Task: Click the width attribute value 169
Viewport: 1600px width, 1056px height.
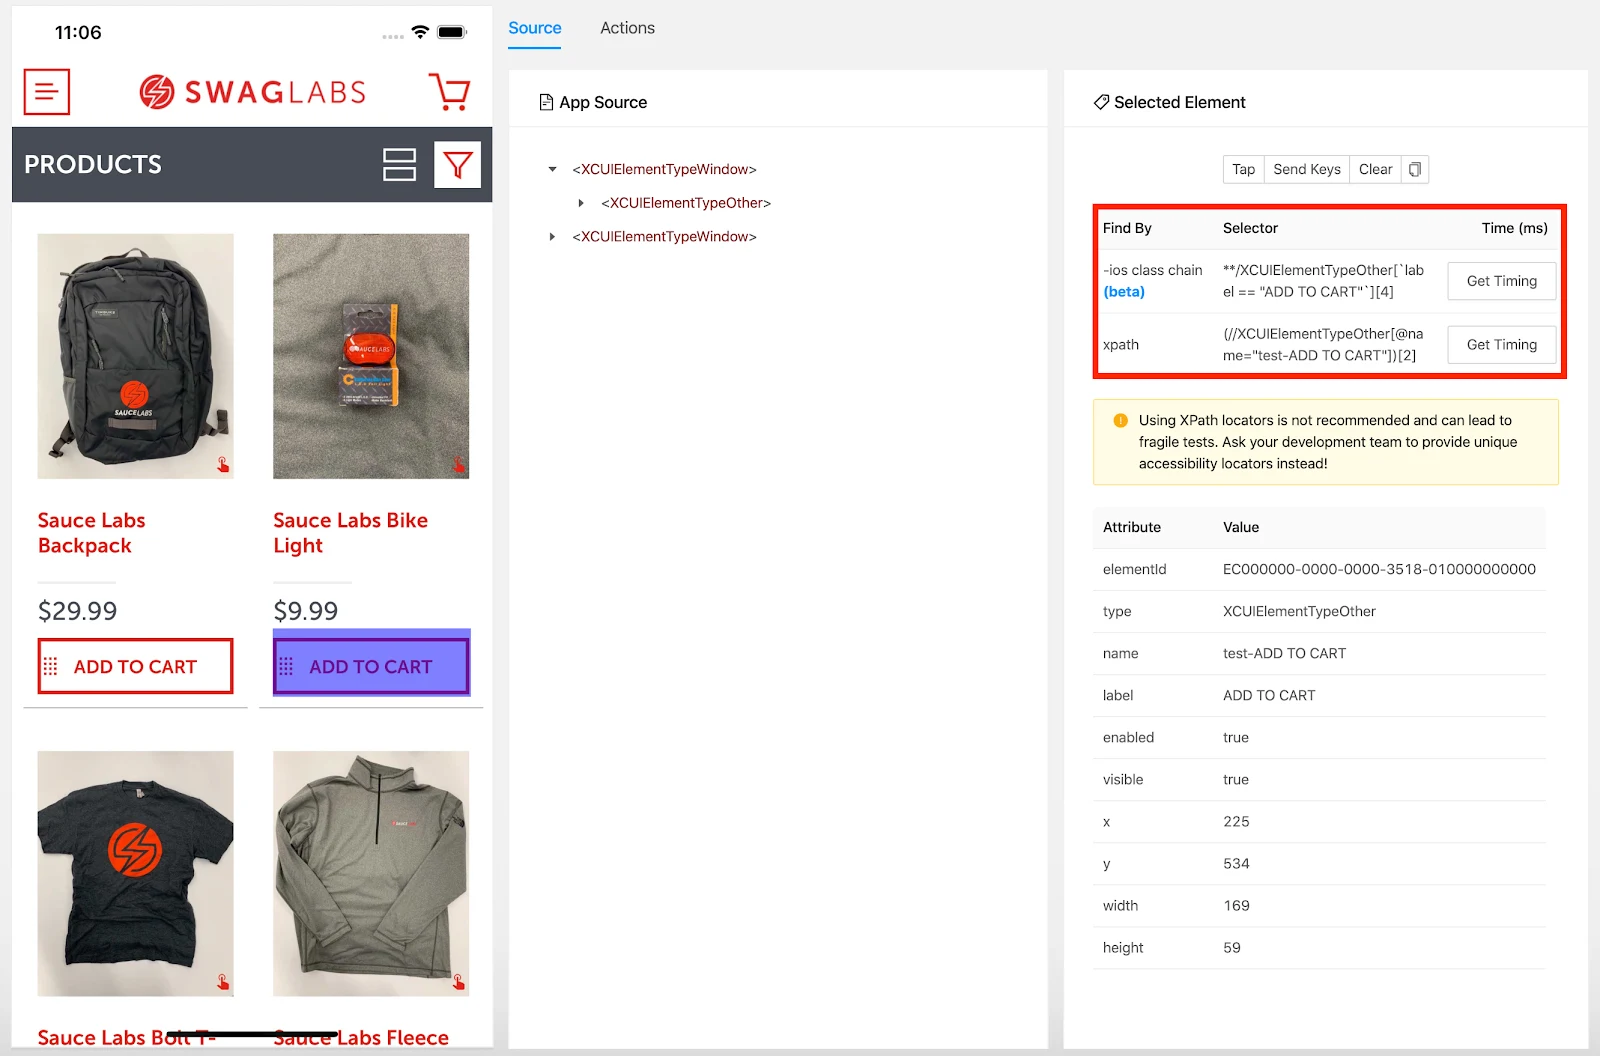Action: [x=1236, y=905]
